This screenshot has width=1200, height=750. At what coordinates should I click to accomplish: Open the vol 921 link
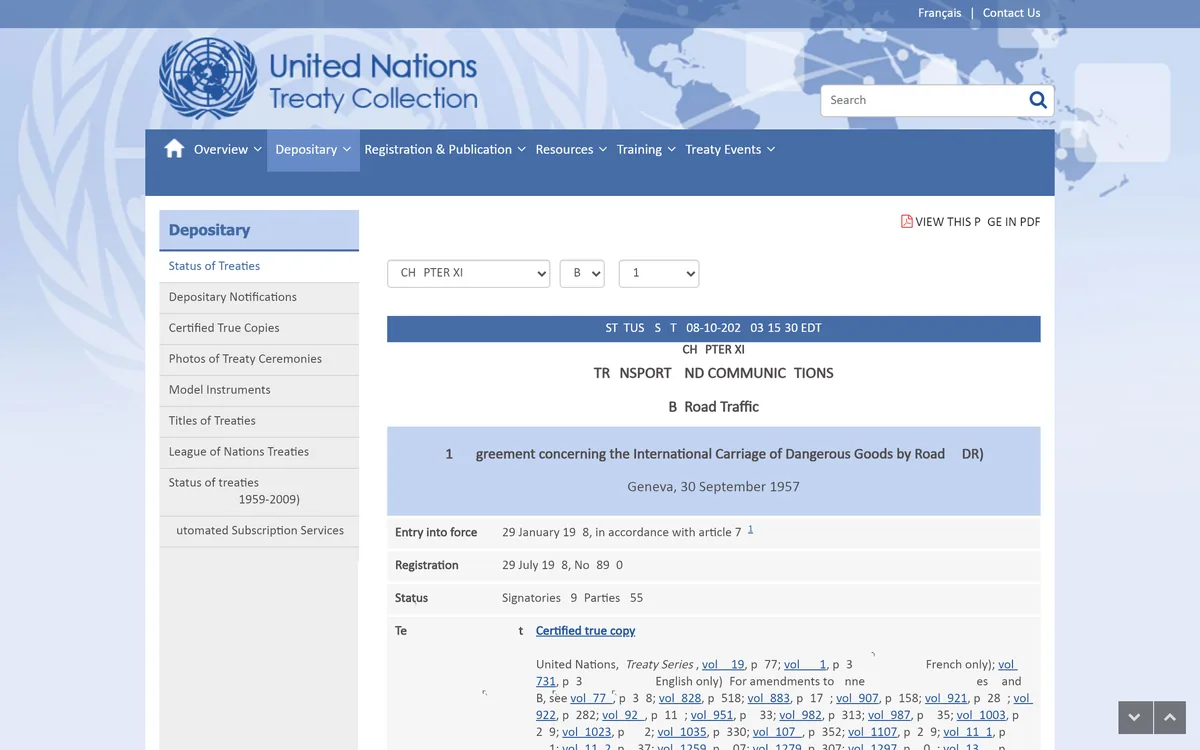pyautogui.click(x=946, y=699)
